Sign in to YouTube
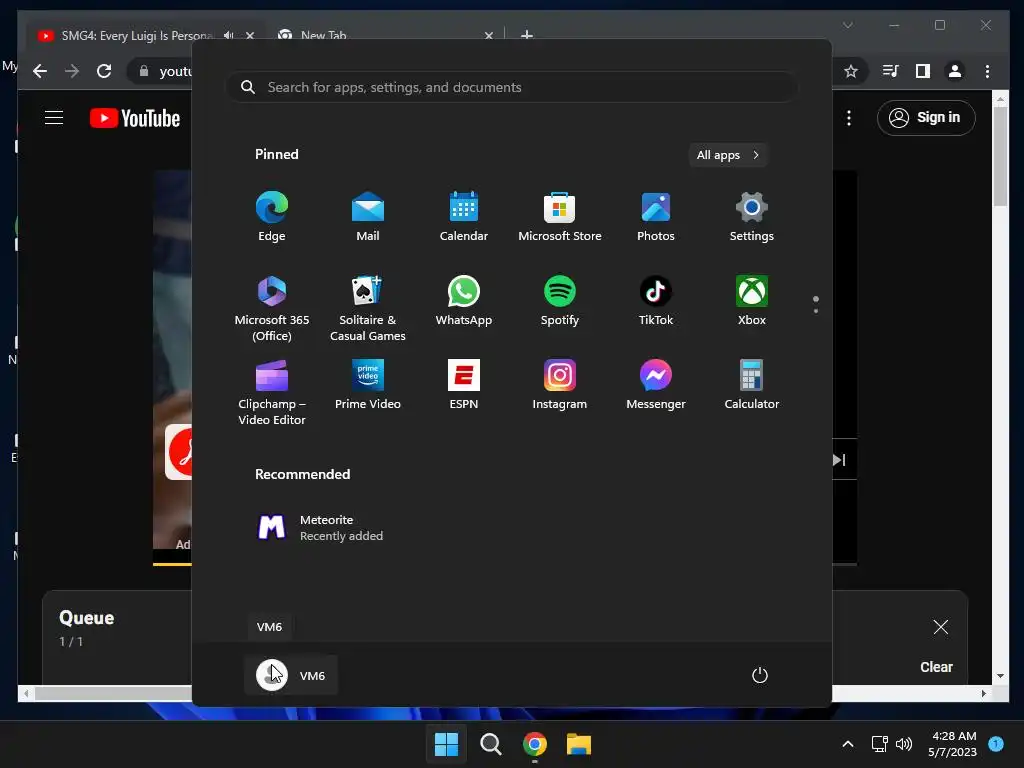Screen dimensions: 1024x768 point(926,118)
